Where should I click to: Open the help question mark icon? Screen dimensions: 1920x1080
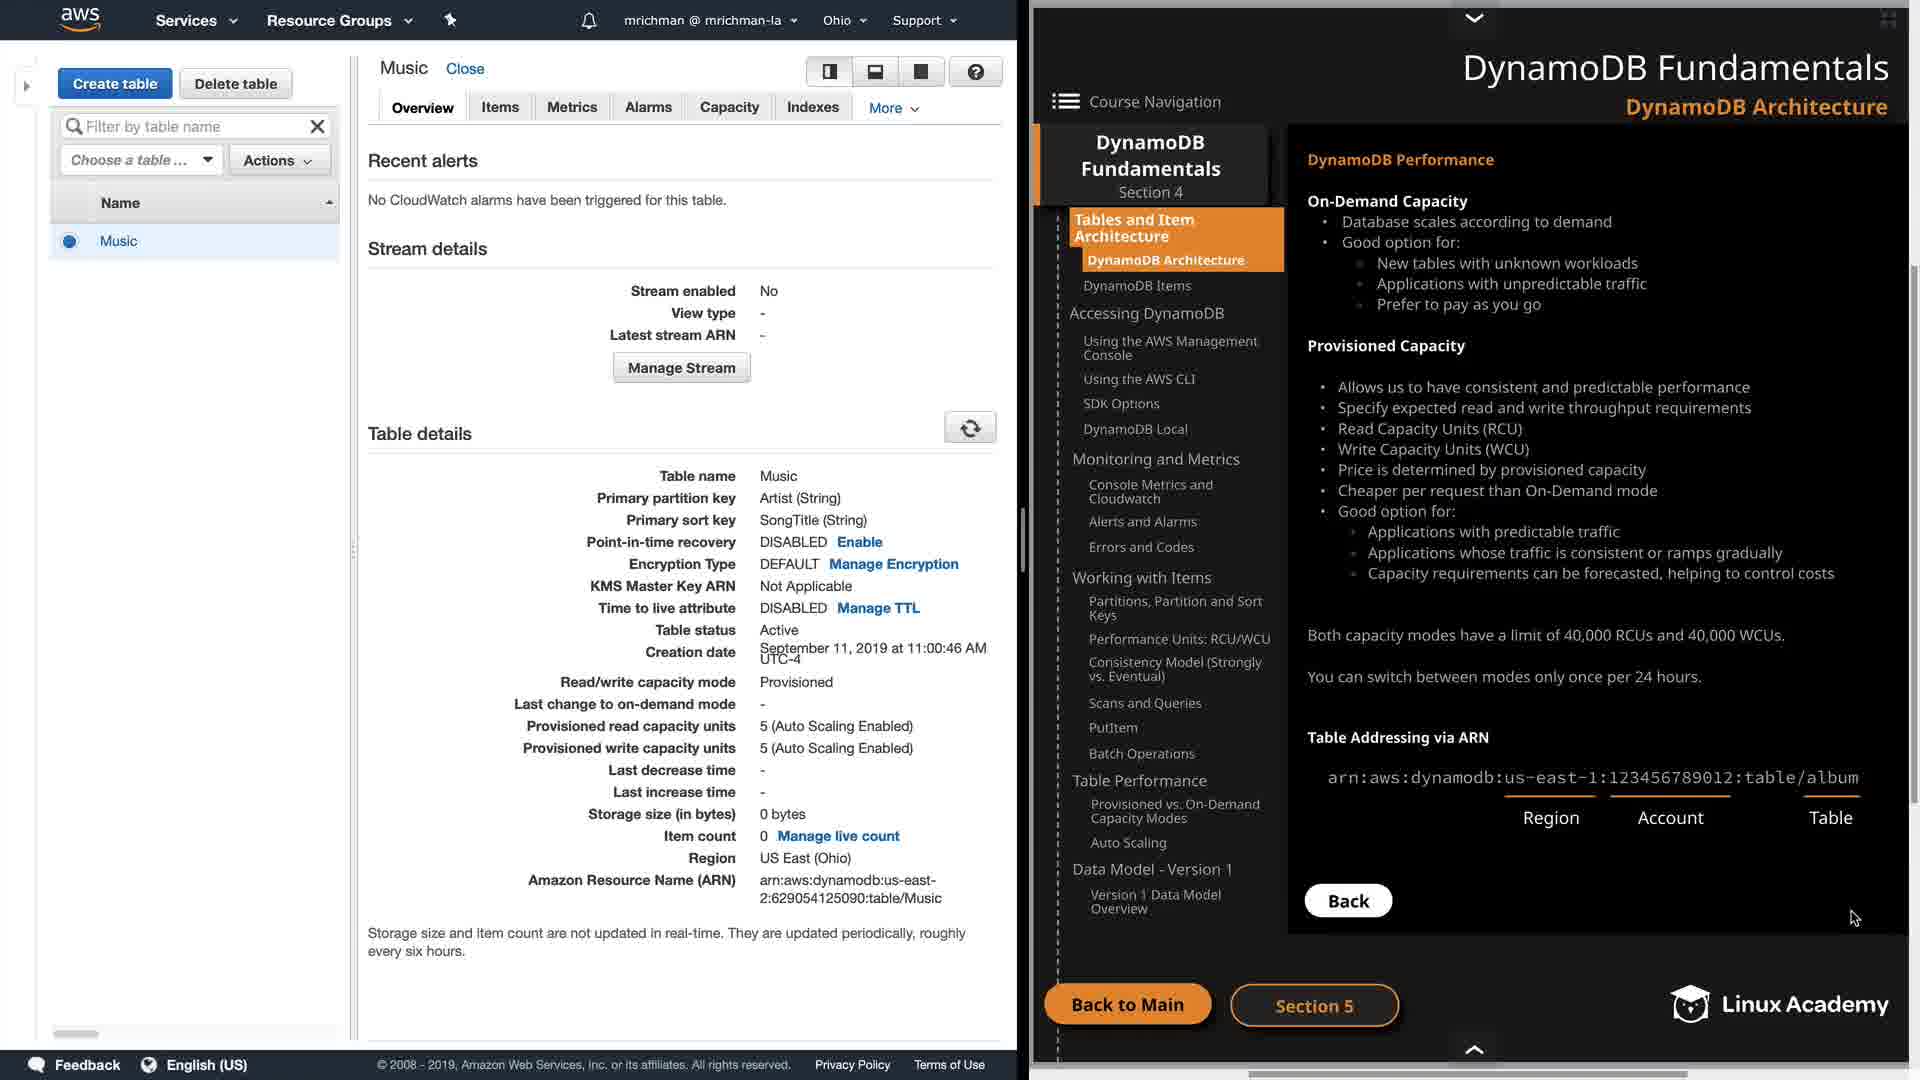[975, 72]
